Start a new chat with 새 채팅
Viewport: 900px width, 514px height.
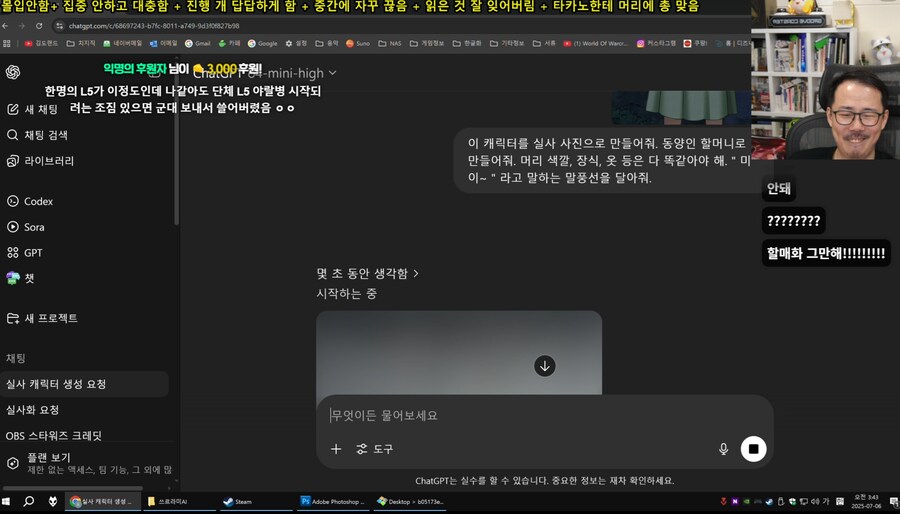32,109
